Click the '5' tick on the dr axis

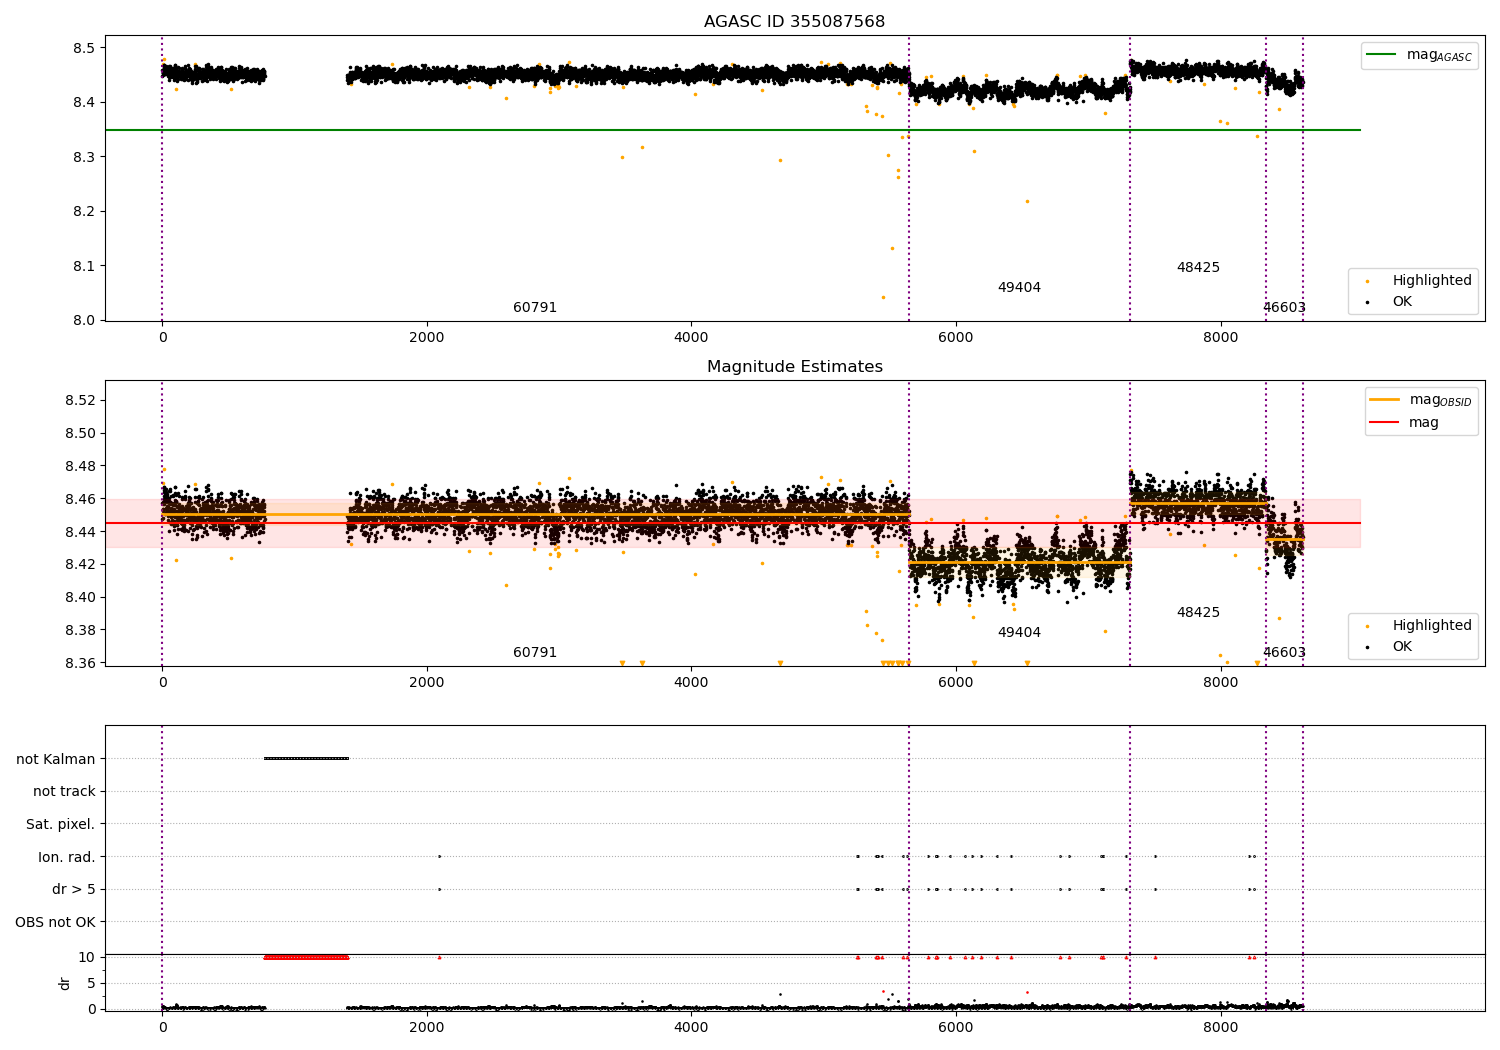coord(91,983)
